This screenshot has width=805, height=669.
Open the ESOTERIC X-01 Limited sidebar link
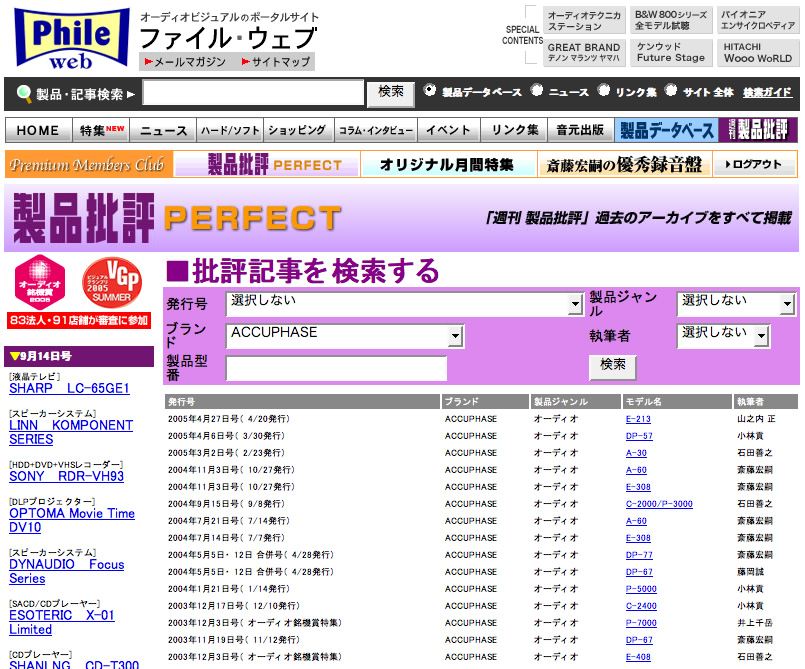pos(62,622)
